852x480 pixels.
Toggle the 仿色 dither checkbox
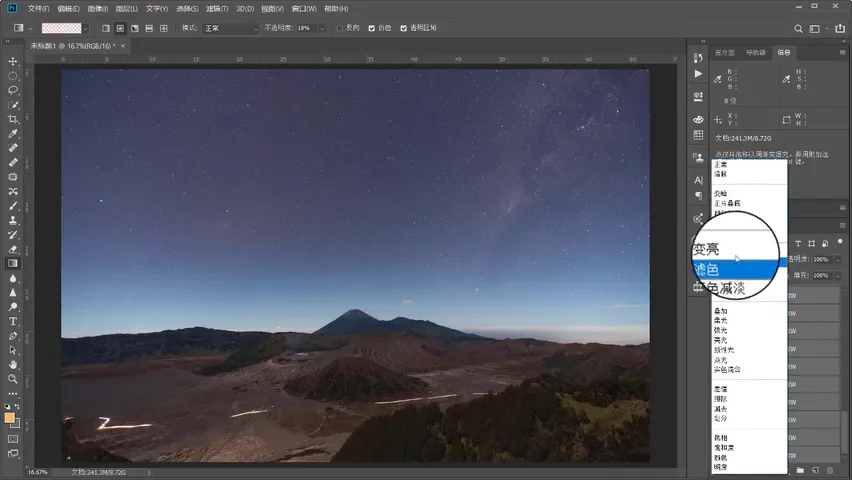click(x=372, y=28)
